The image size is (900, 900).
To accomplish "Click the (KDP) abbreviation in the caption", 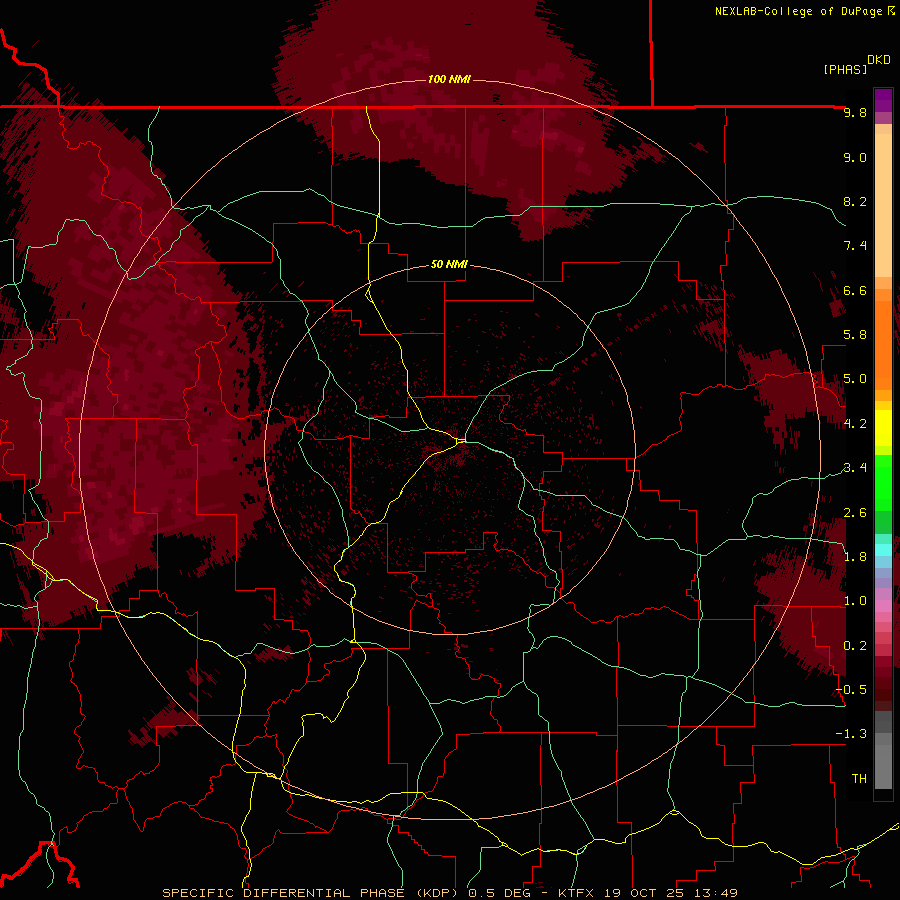I will 437,893.
